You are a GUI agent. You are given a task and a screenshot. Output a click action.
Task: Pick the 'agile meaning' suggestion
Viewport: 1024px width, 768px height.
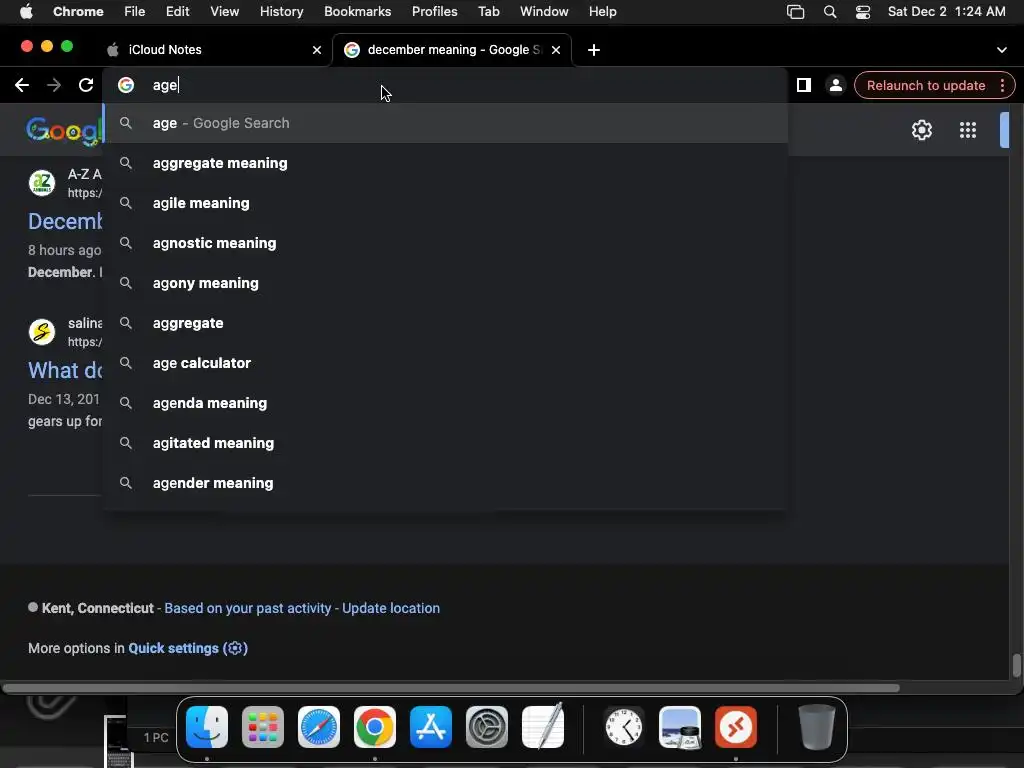(x=445, y=203)
